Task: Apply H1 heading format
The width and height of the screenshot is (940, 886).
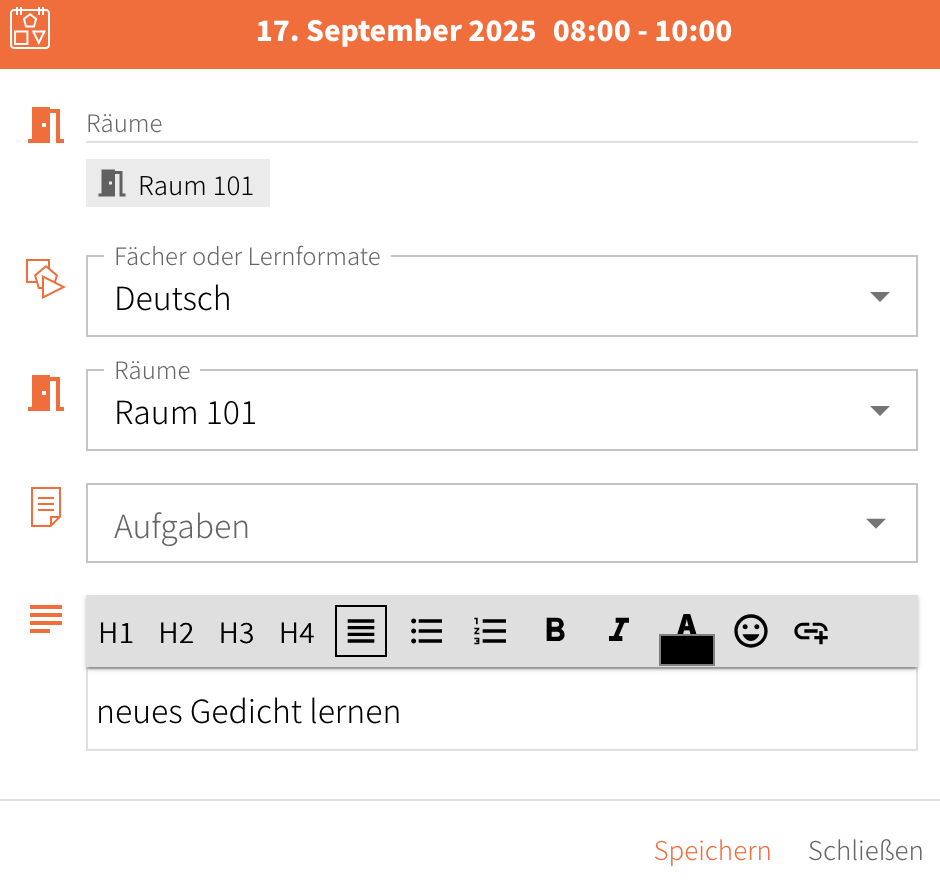Action: click(116, 632)
